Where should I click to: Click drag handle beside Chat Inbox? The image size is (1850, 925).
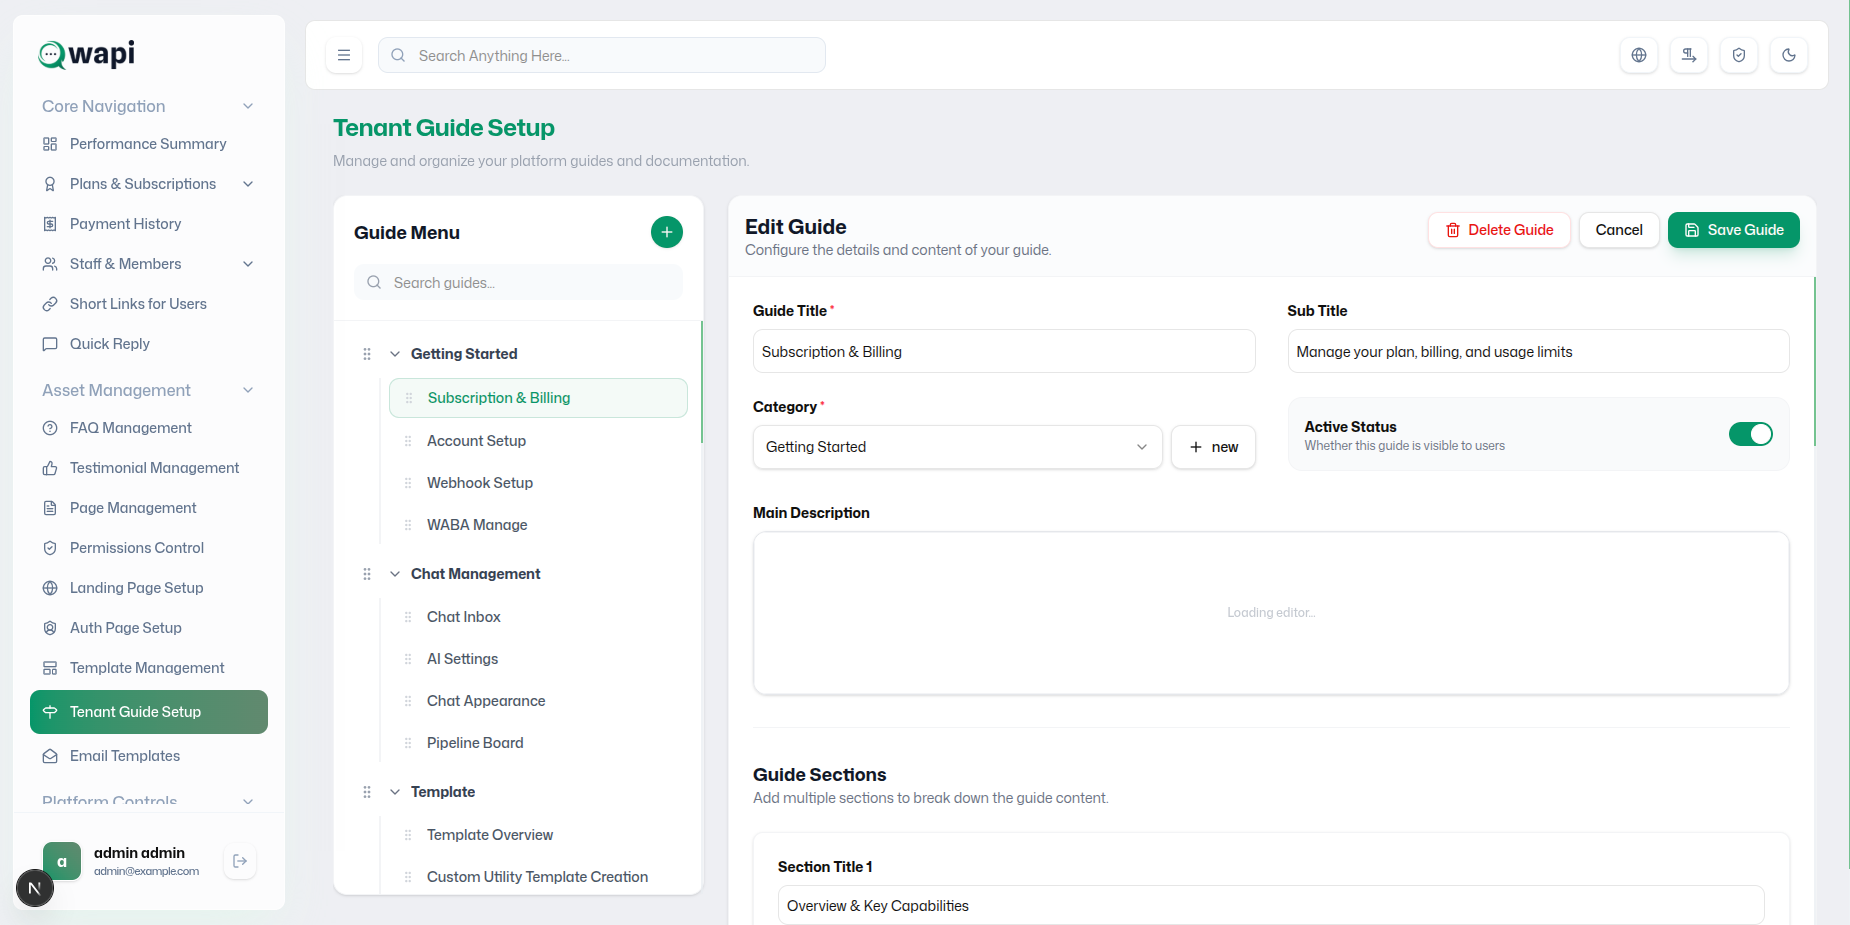click(x=408, y=617)
